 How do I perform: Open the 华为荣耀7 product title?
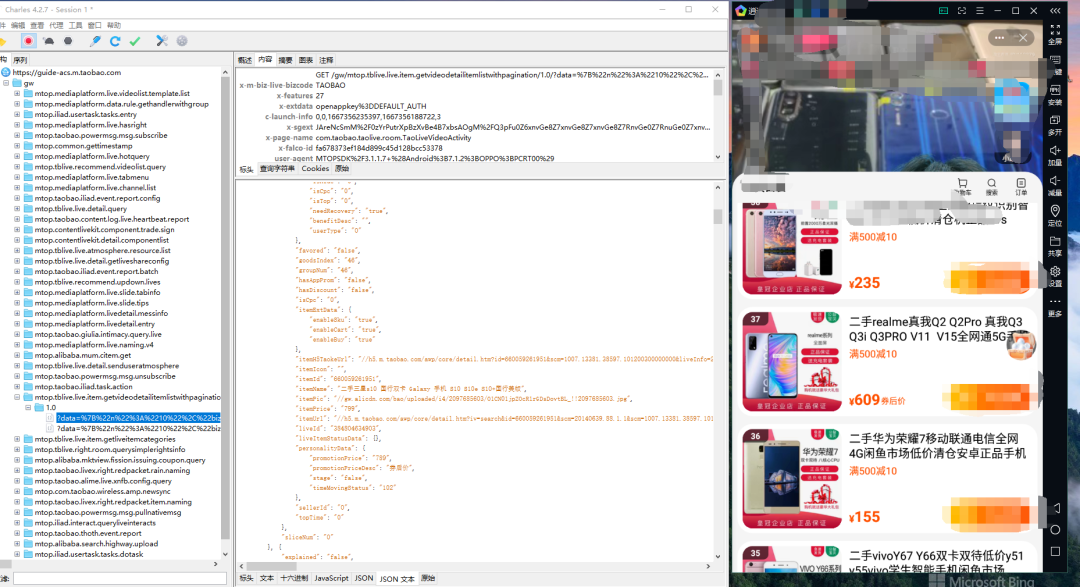click(937, 446)
